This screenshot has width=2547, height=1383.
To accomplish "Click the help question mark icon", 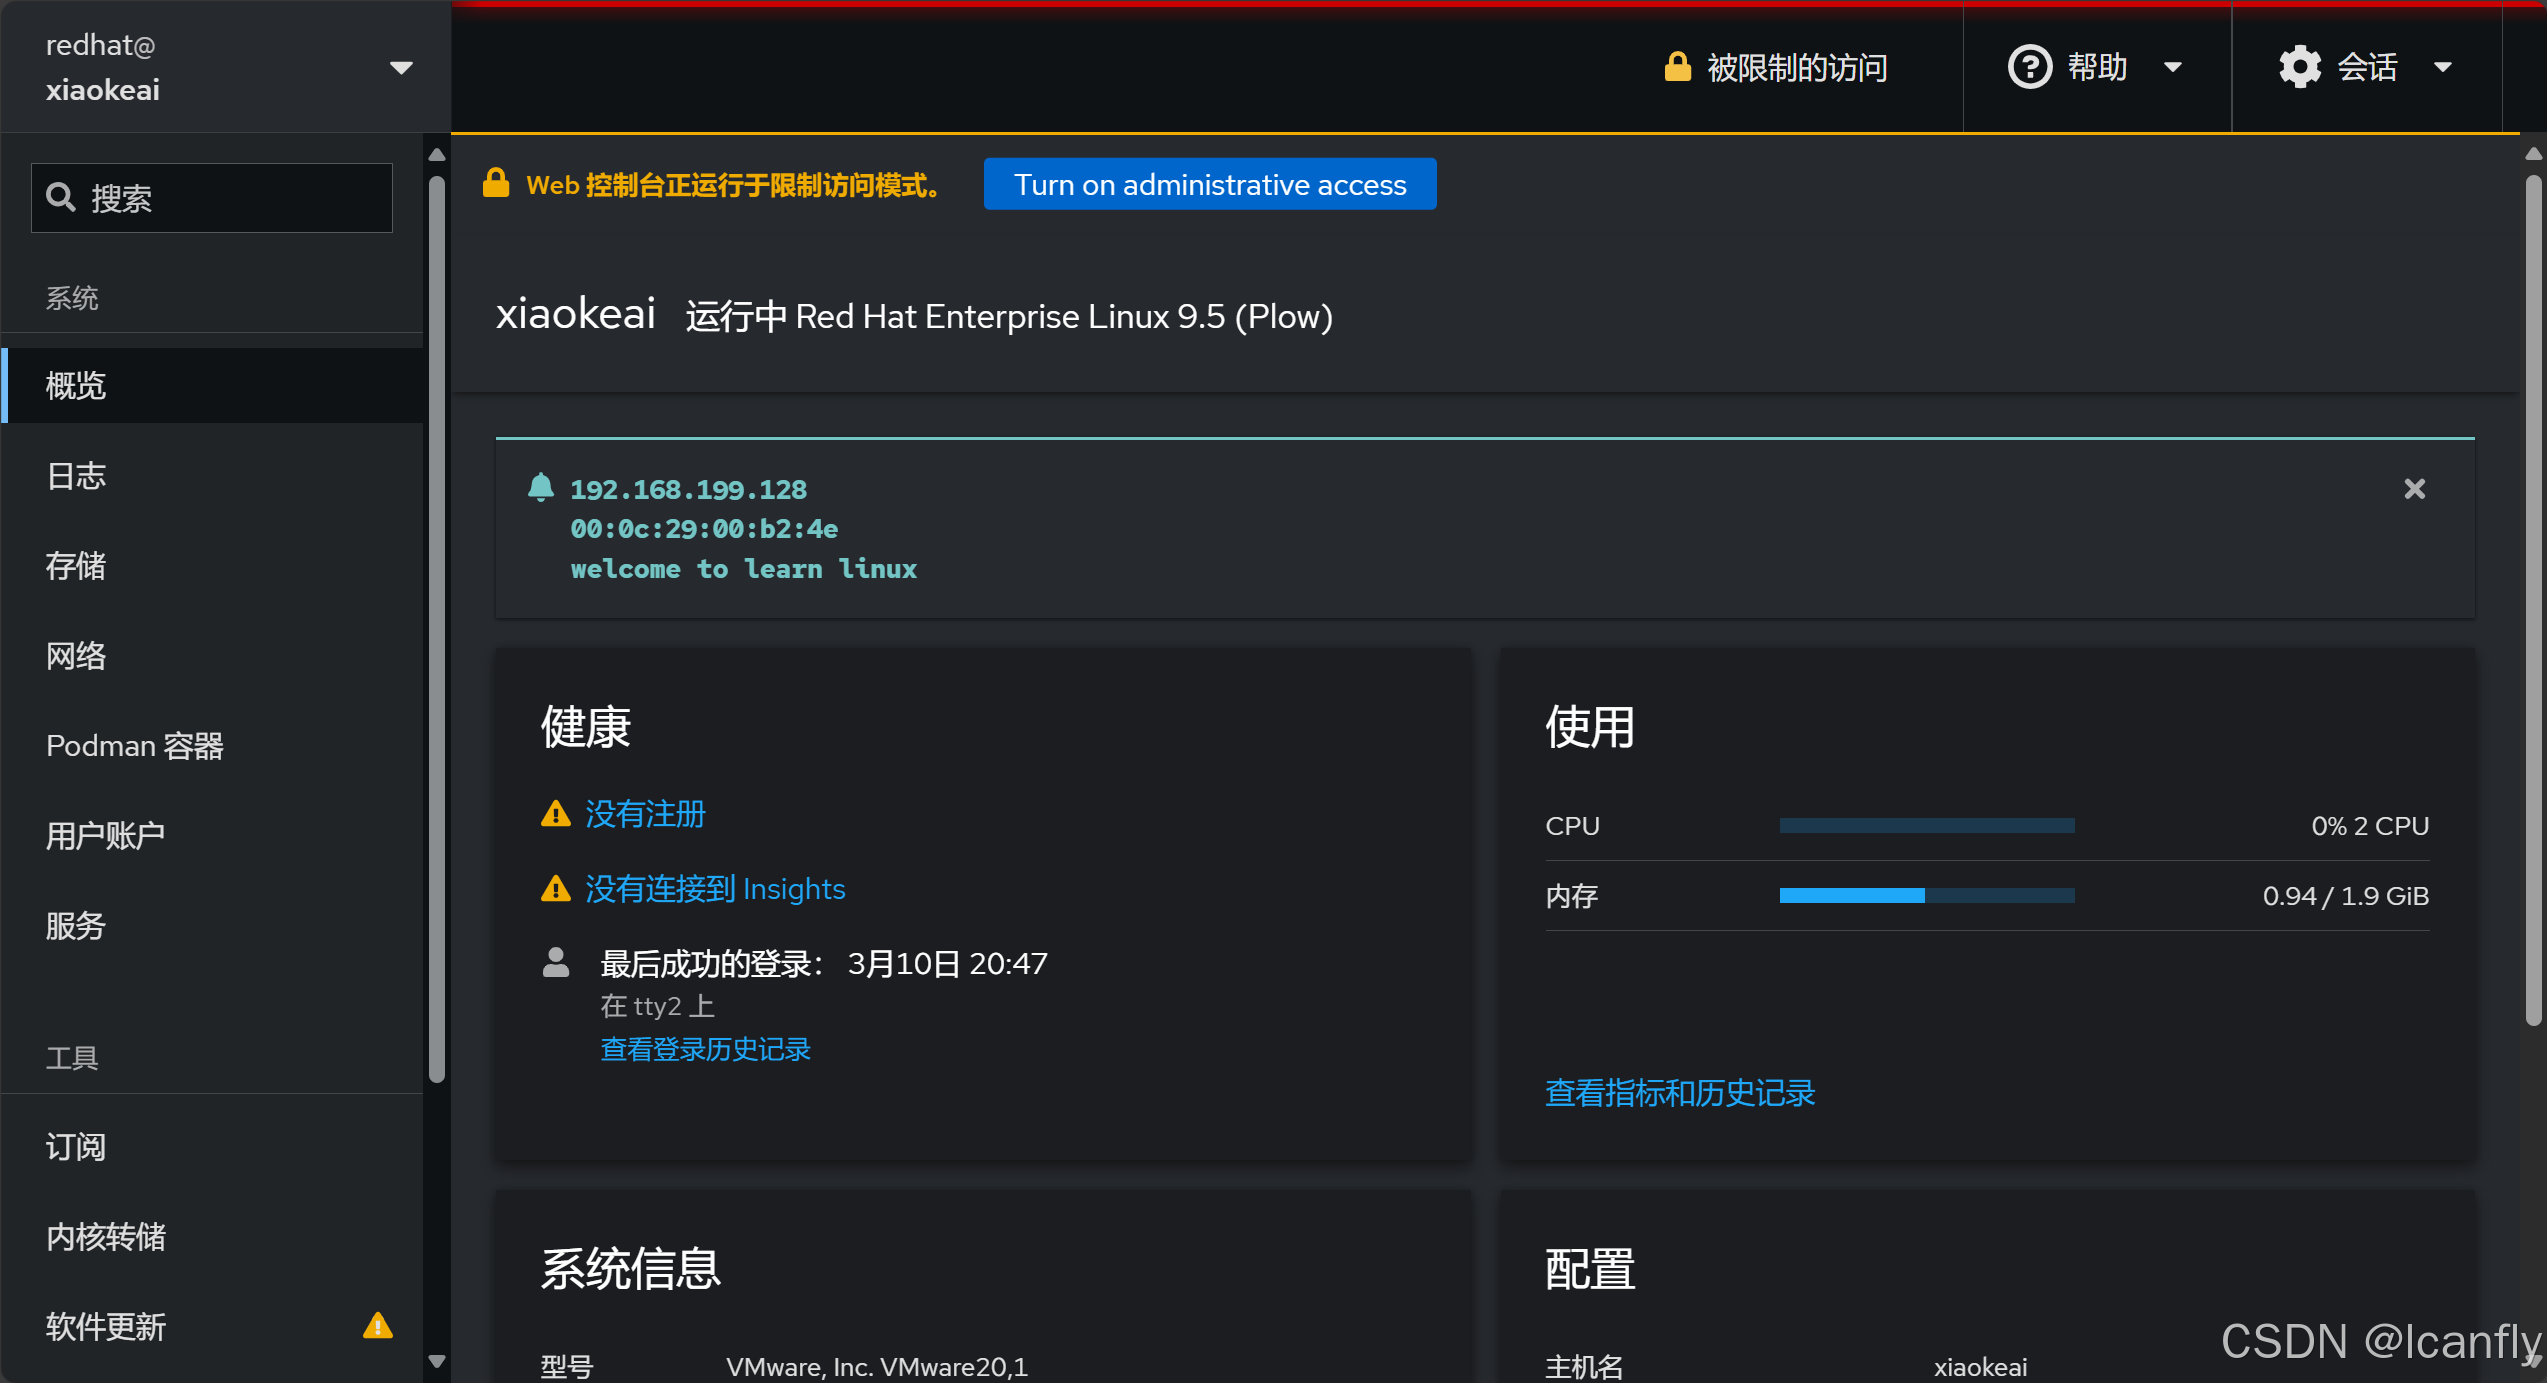I will tap(2029, 67).
